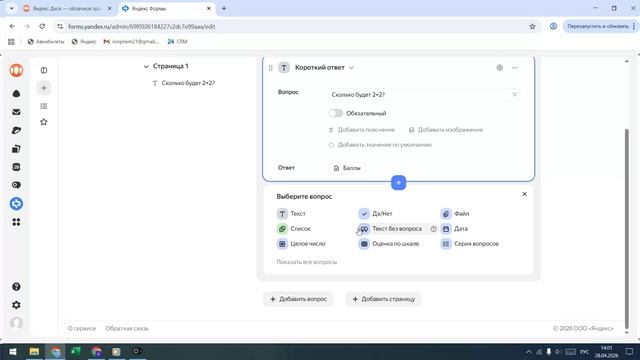Screen dimensions: 640x360
Task: Open the Windows notification center
Action: 629,351
